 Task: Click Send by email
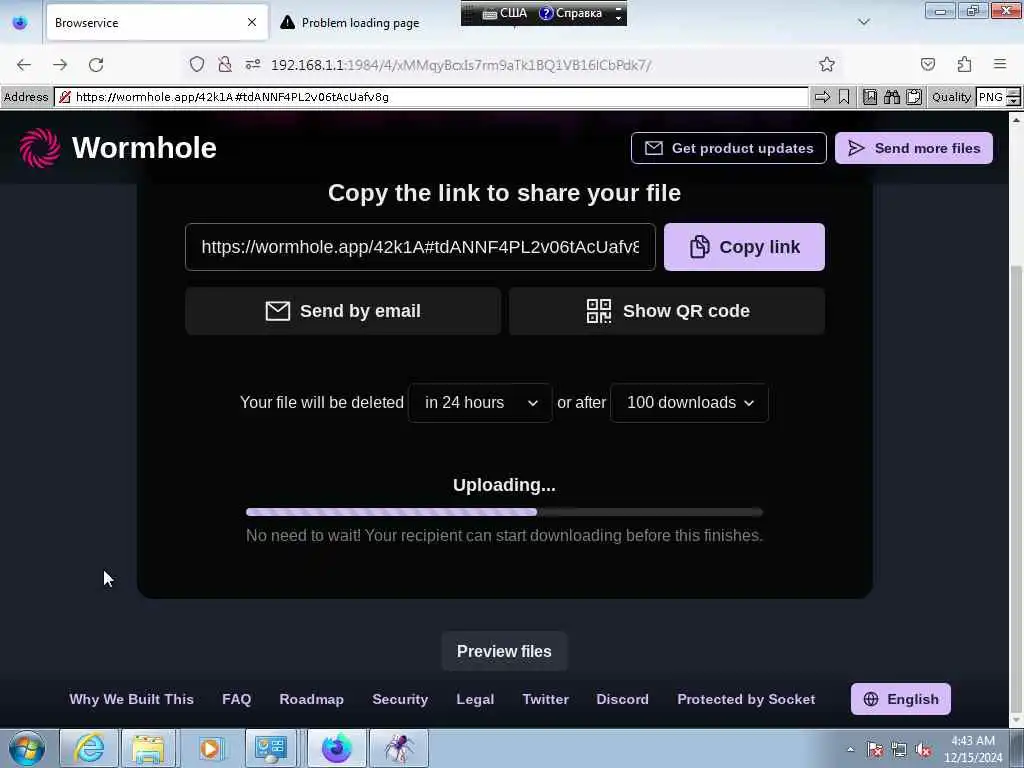tap(343, 311)
